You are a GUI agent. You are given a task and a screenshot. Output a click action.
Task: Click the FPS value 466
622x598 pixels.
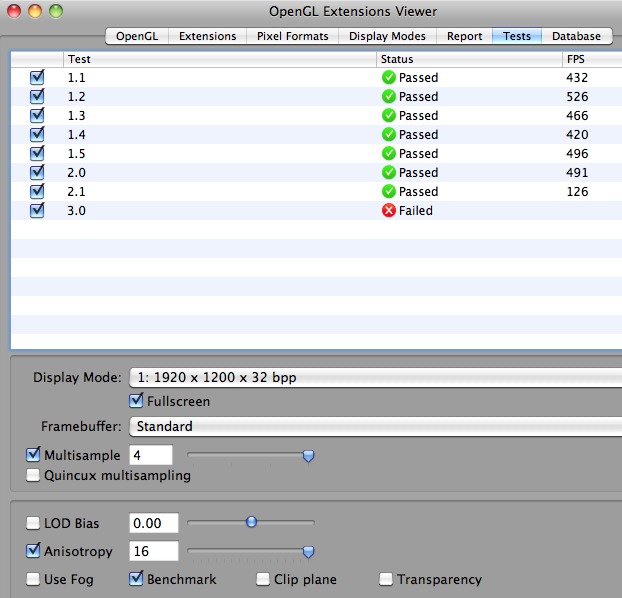(x=577, y=115)
